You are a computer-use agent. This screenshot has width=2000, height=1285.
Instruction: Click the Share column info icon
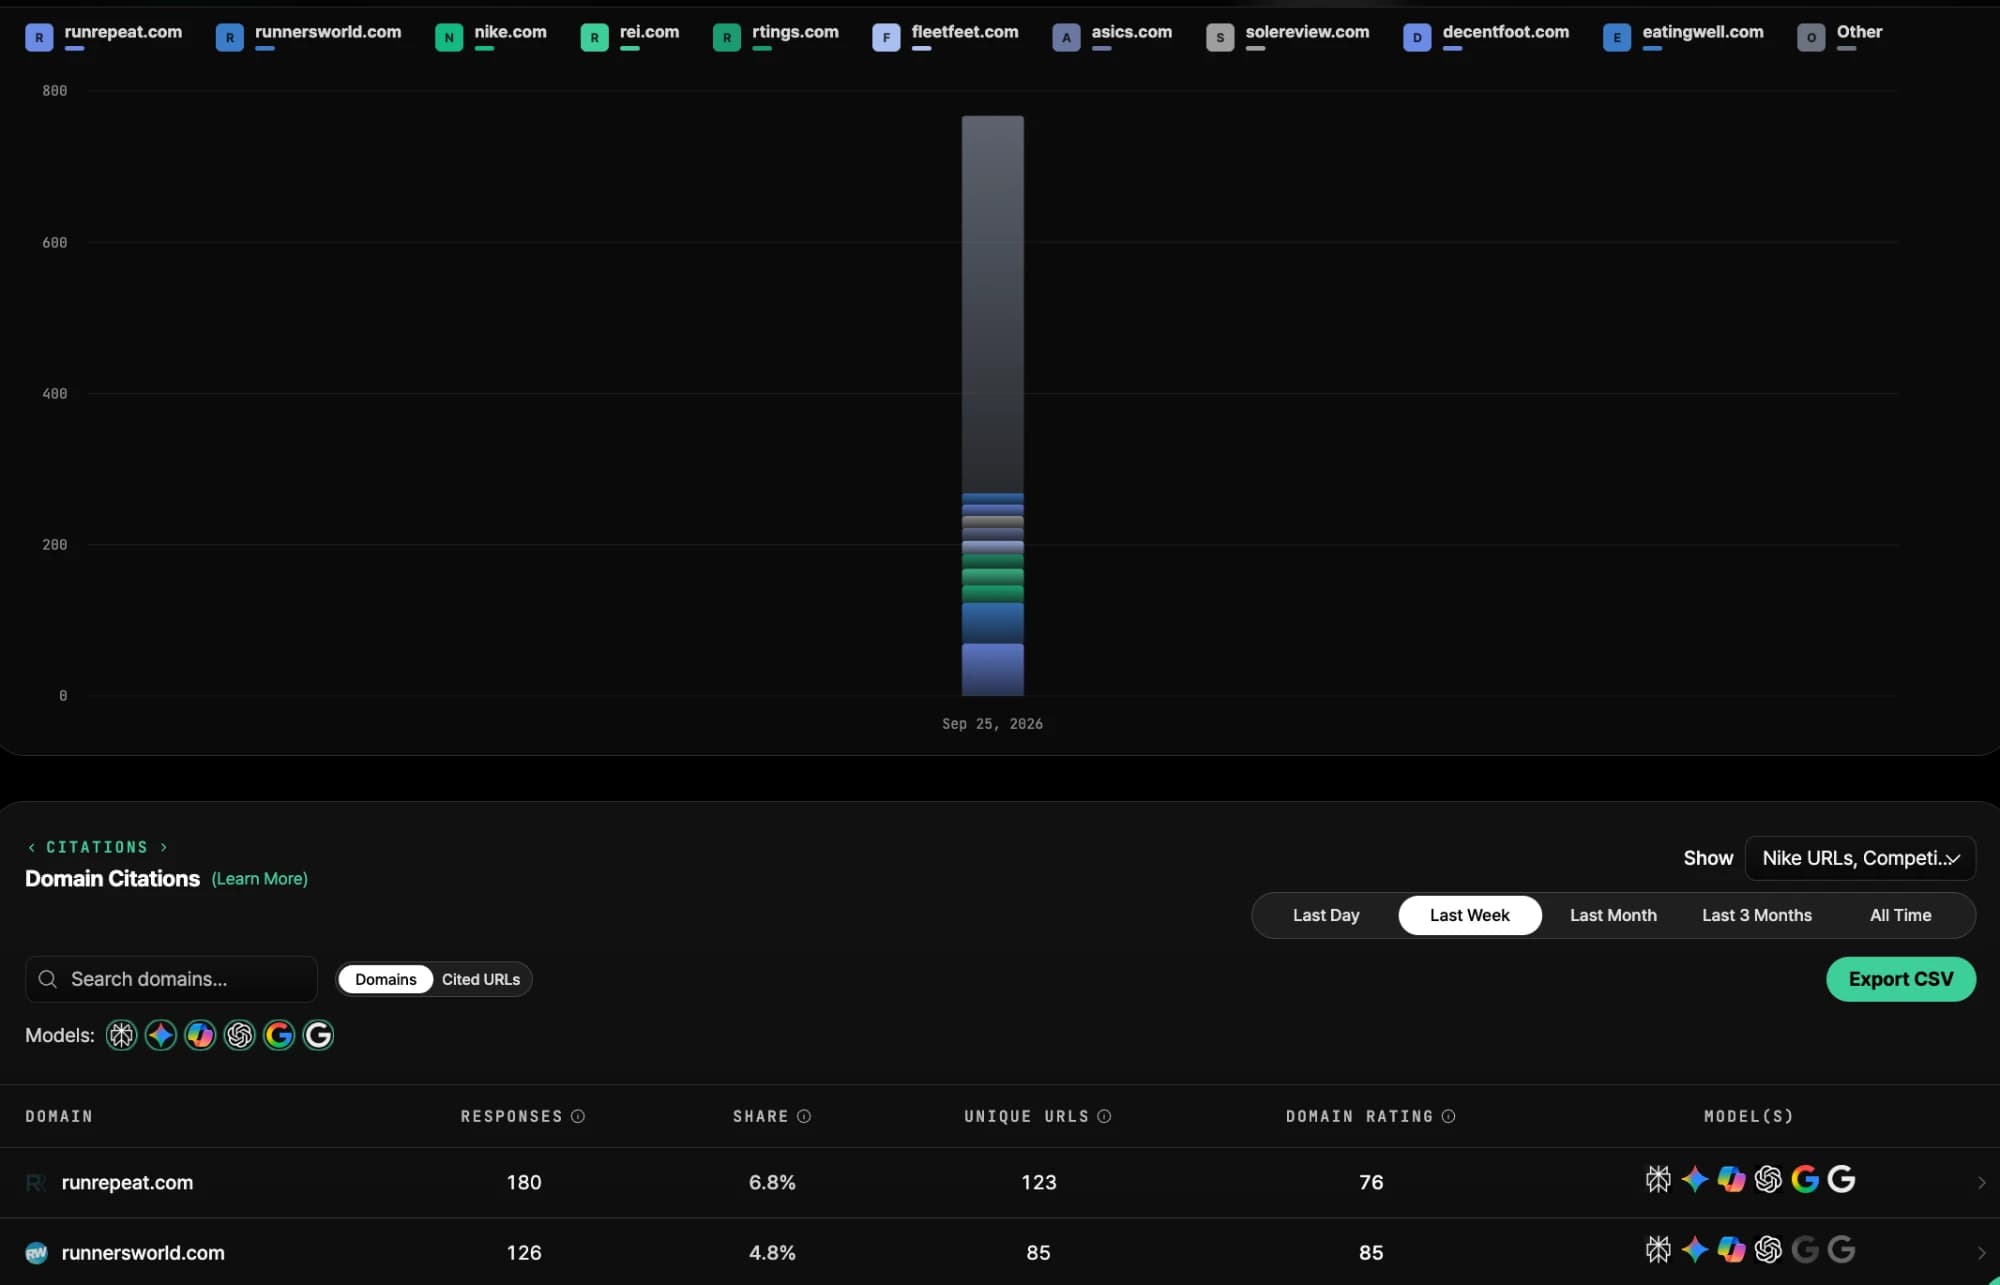(x=804, y=1116)
